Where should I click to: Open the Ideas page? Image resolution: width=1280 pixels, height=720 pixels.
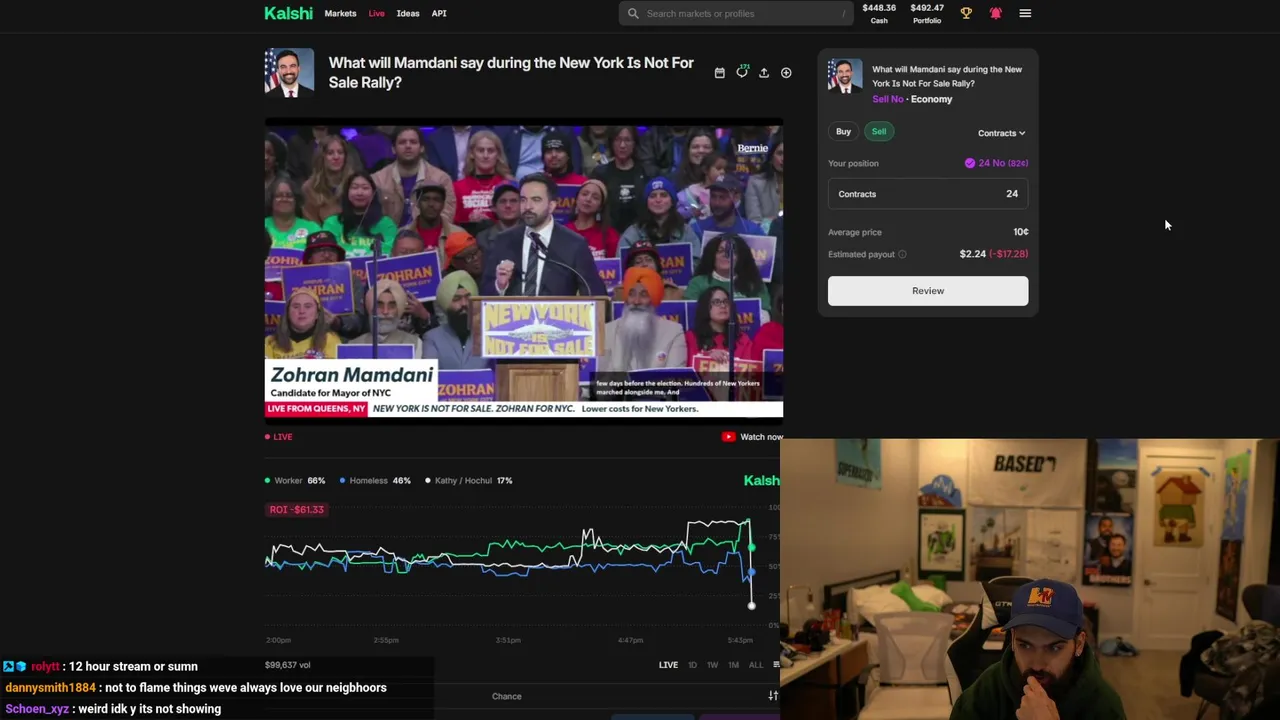(x=408, y=13)
